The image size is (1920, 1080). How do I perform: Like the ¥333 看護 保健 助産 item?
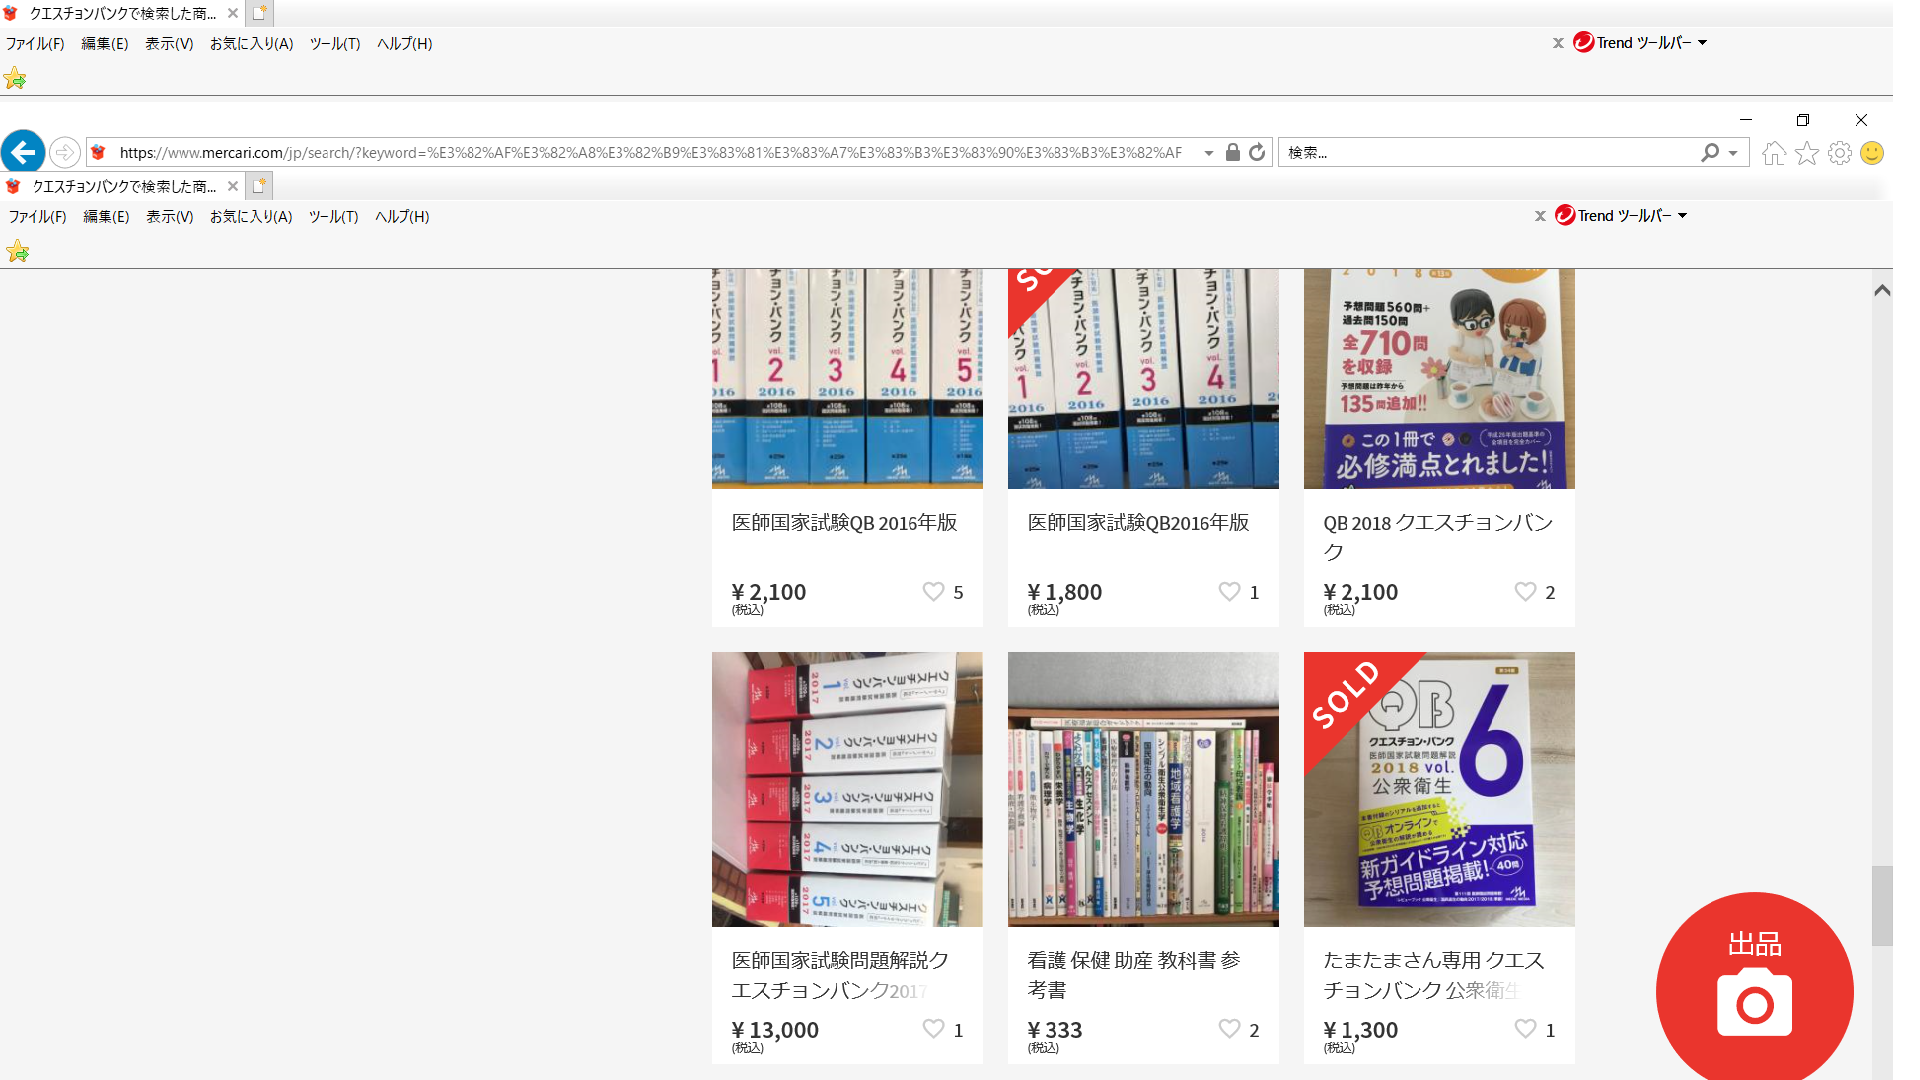pyautogui.click(x=1229, y=1029)
